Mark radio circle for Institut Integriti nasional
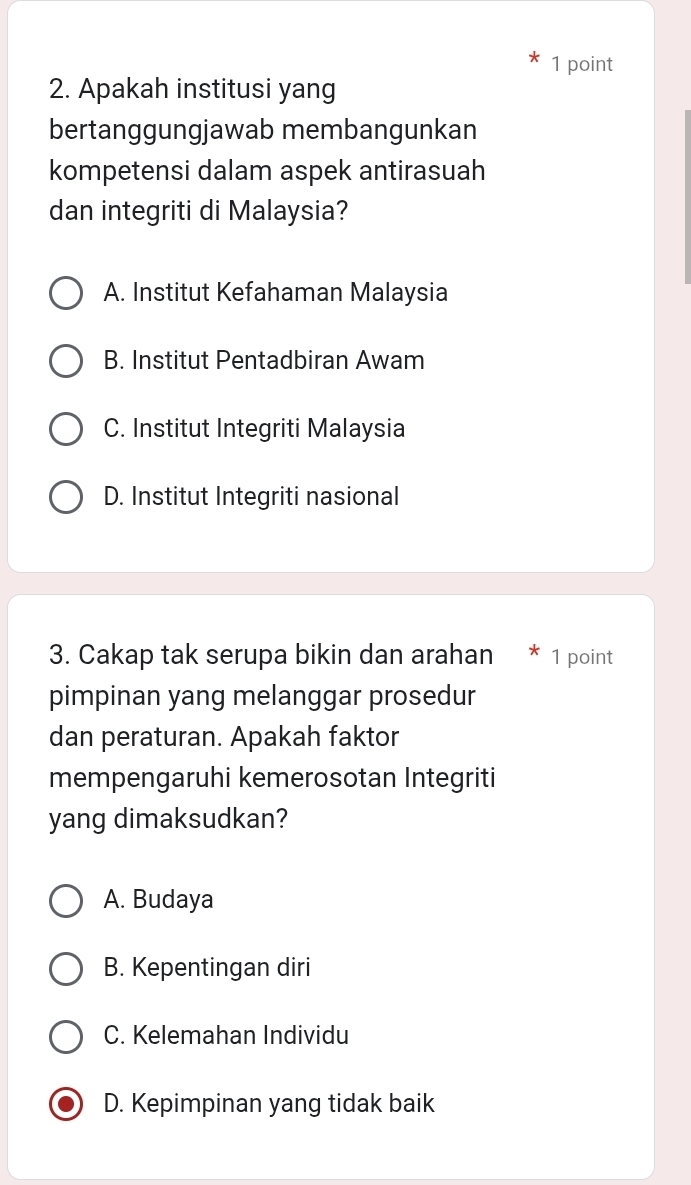The height and width of the screenshot is (1185, 691). click(67, 497)
